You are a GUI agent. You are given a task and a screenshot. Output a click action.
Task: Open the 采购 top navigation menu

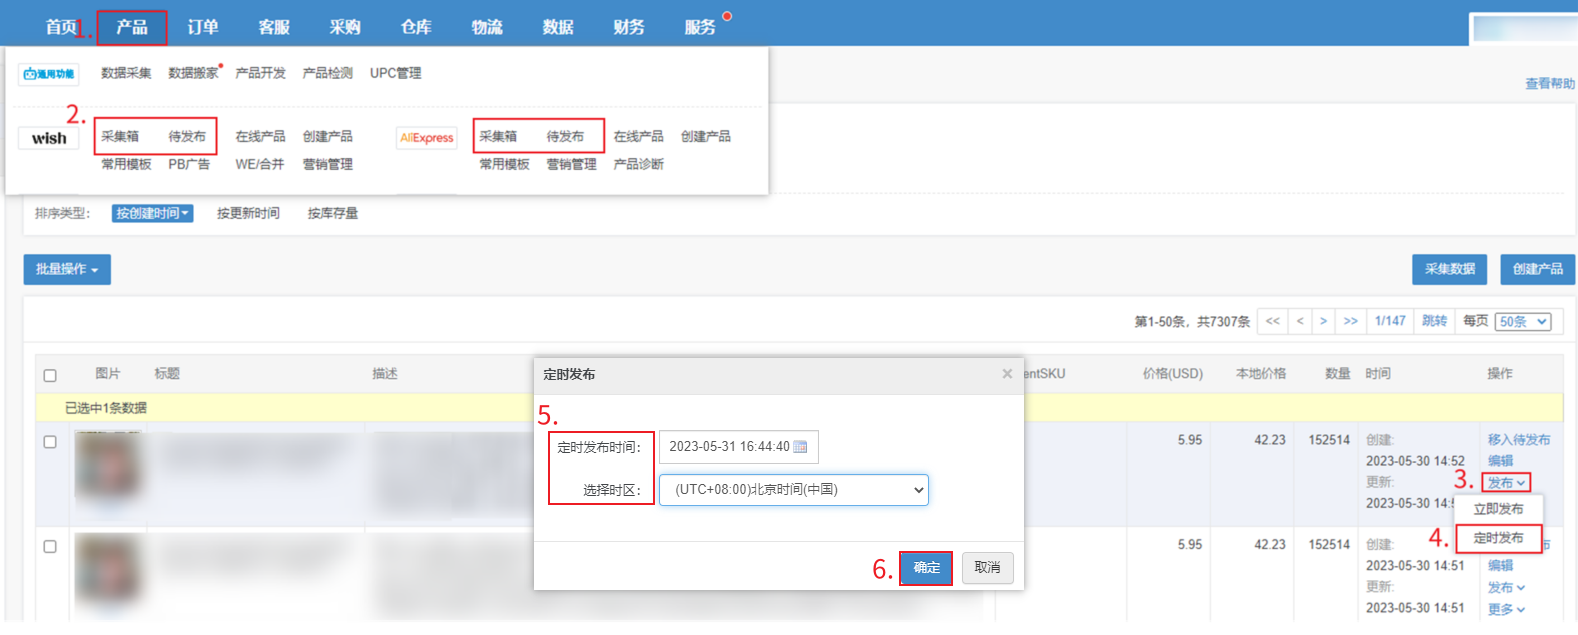[345, 27]
